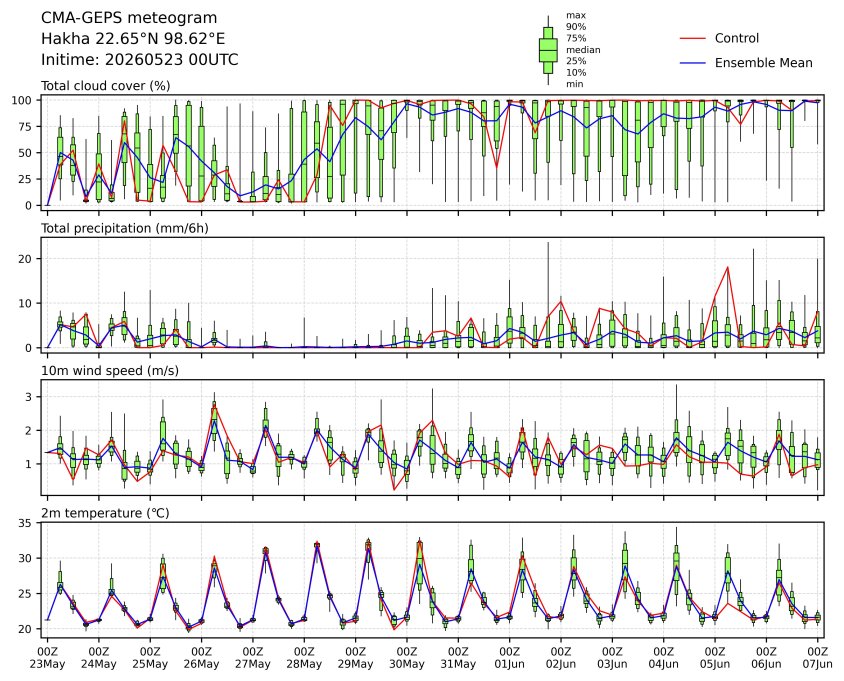This screenshot has height=681, width=844.
Task: Click the green box-plot legend icon
Action: (x=548, y=50)
